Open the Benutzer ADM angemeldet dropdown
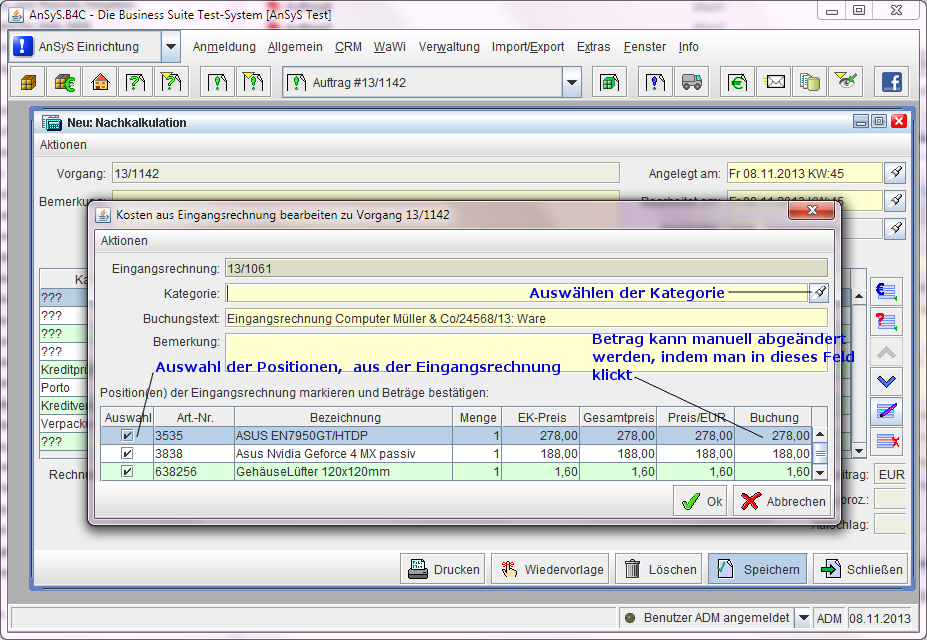 click(801, 618)
